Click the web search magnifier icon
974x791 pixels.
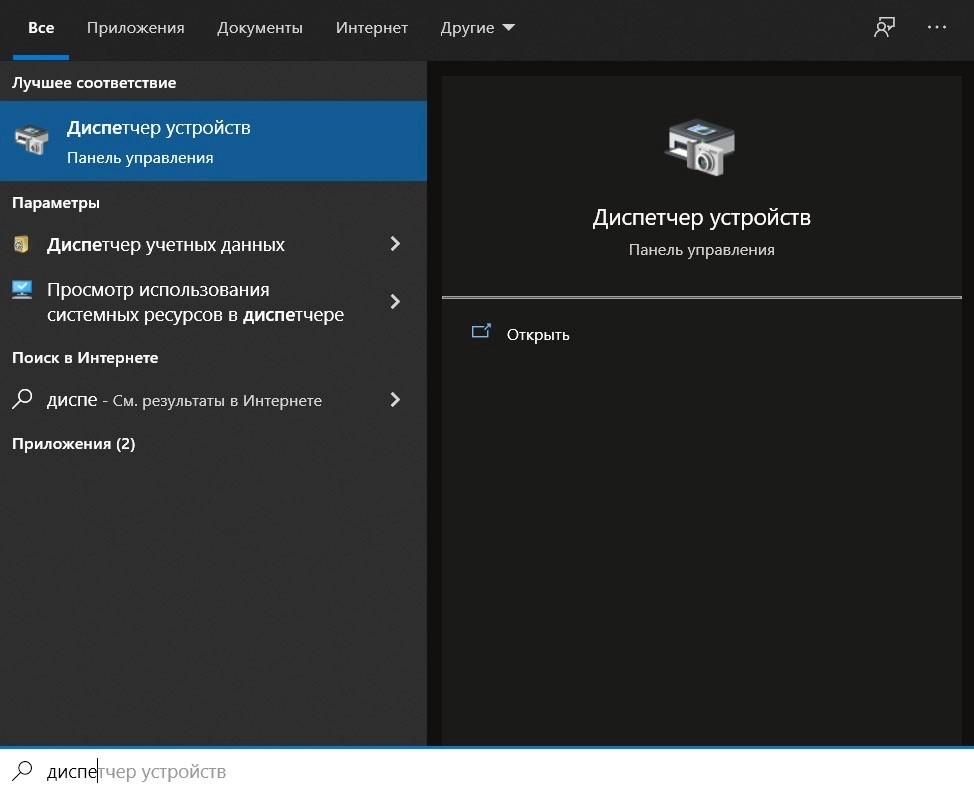click(x=22, y=400)
